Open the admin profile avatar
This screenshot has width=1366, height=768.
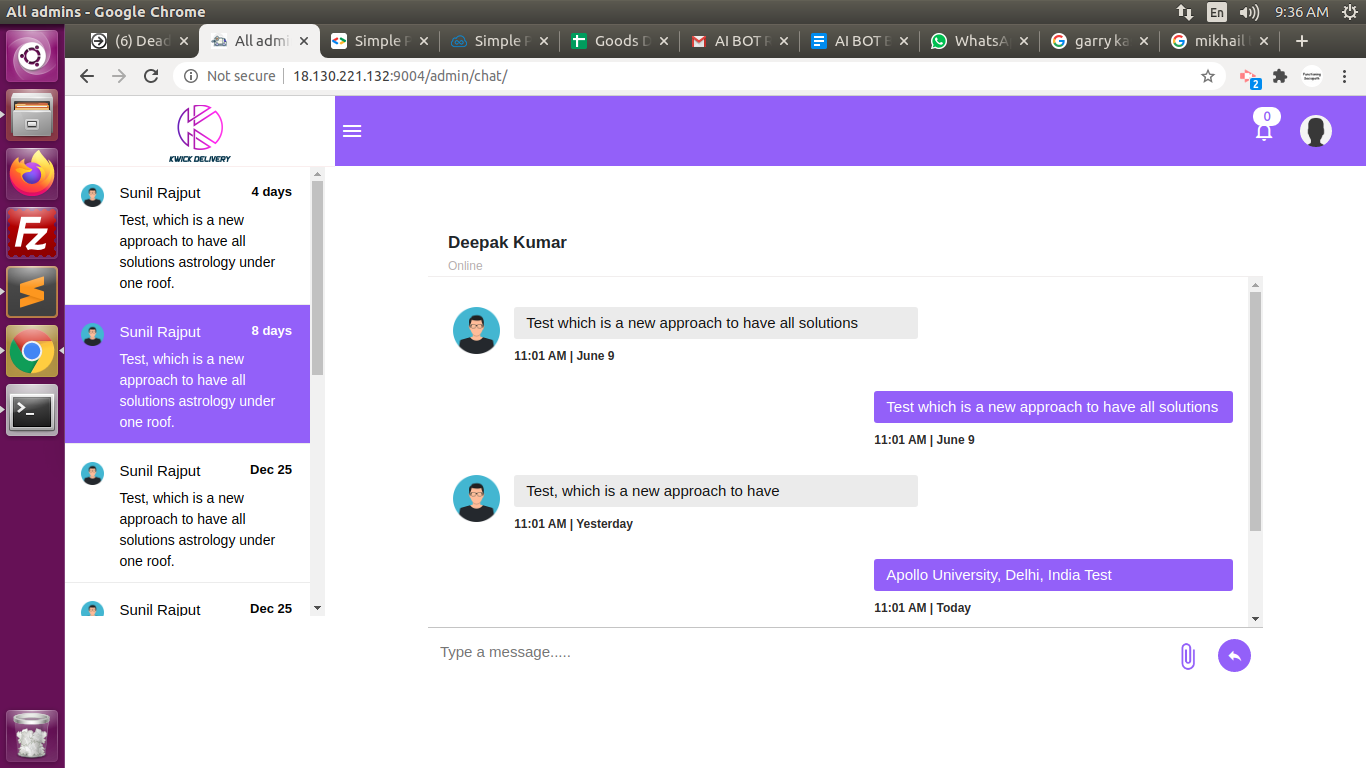pyautogui.click(x=1315, y=131)
